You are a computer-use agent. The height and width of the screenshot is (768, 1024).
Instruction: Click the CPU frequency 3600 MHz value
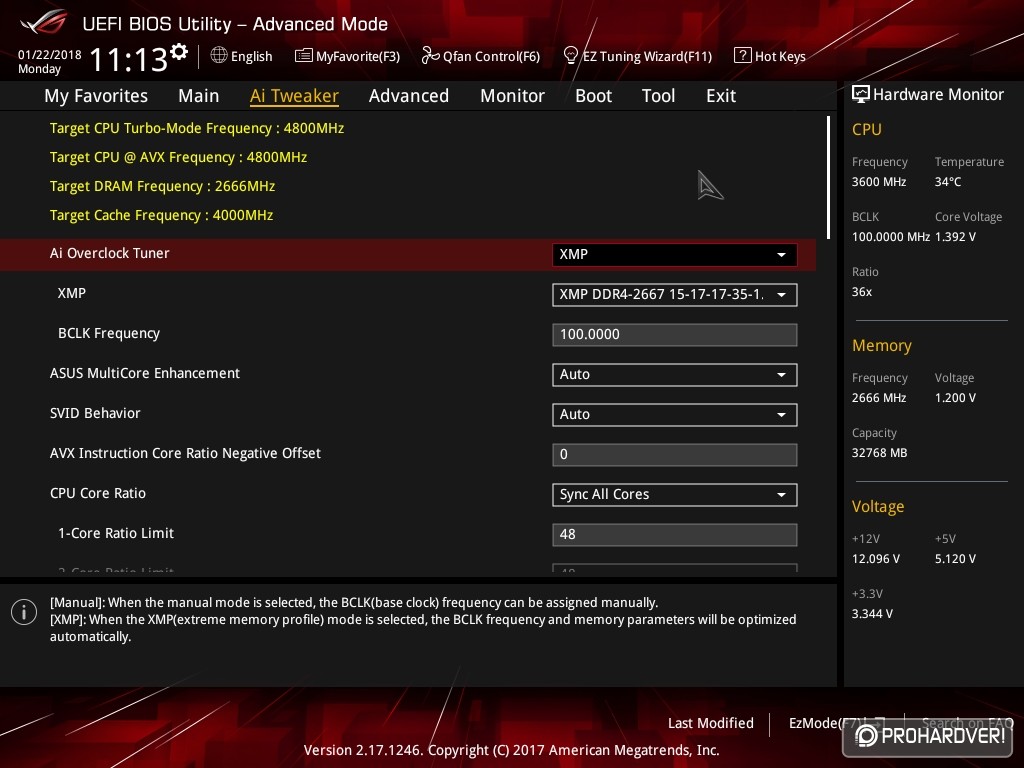pos(879,182)
